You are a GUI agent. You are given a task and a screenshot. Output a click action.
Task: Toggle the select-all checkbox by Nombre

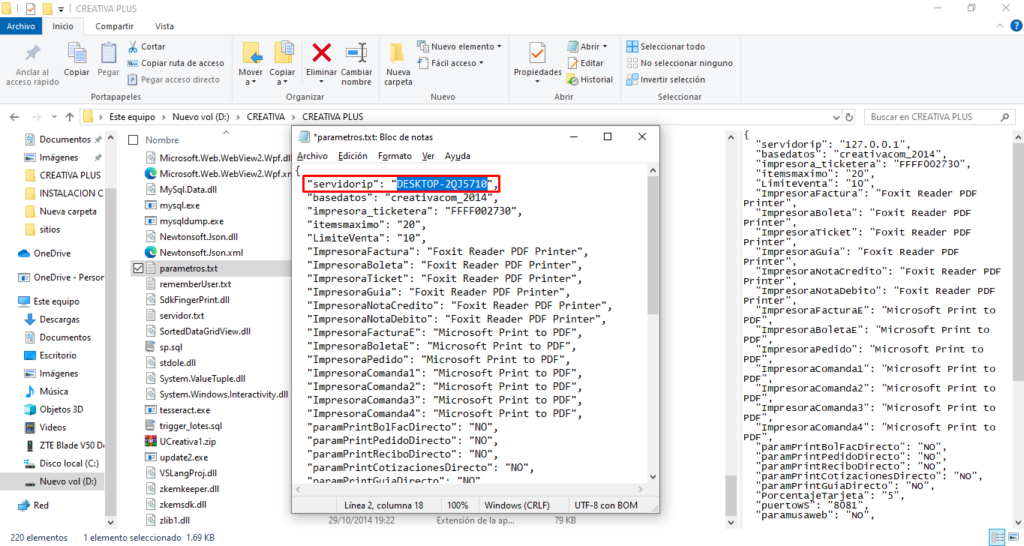(x=133, y=140)
